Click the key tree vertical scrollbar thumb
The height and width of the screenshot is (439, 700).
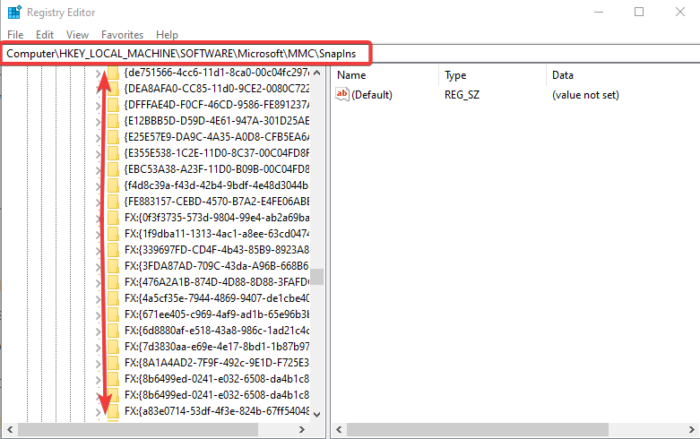(x=317, y=277)
